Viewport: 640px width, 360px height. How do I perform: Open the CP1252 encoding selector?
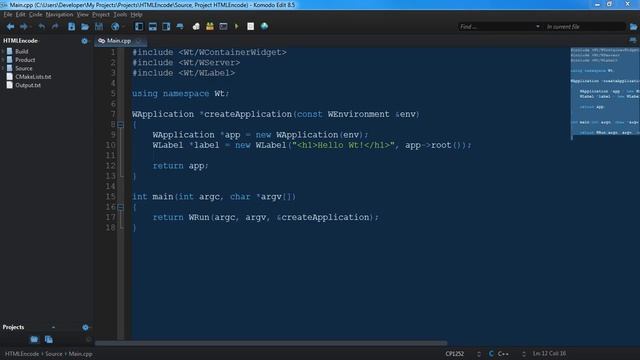[463, 354]
